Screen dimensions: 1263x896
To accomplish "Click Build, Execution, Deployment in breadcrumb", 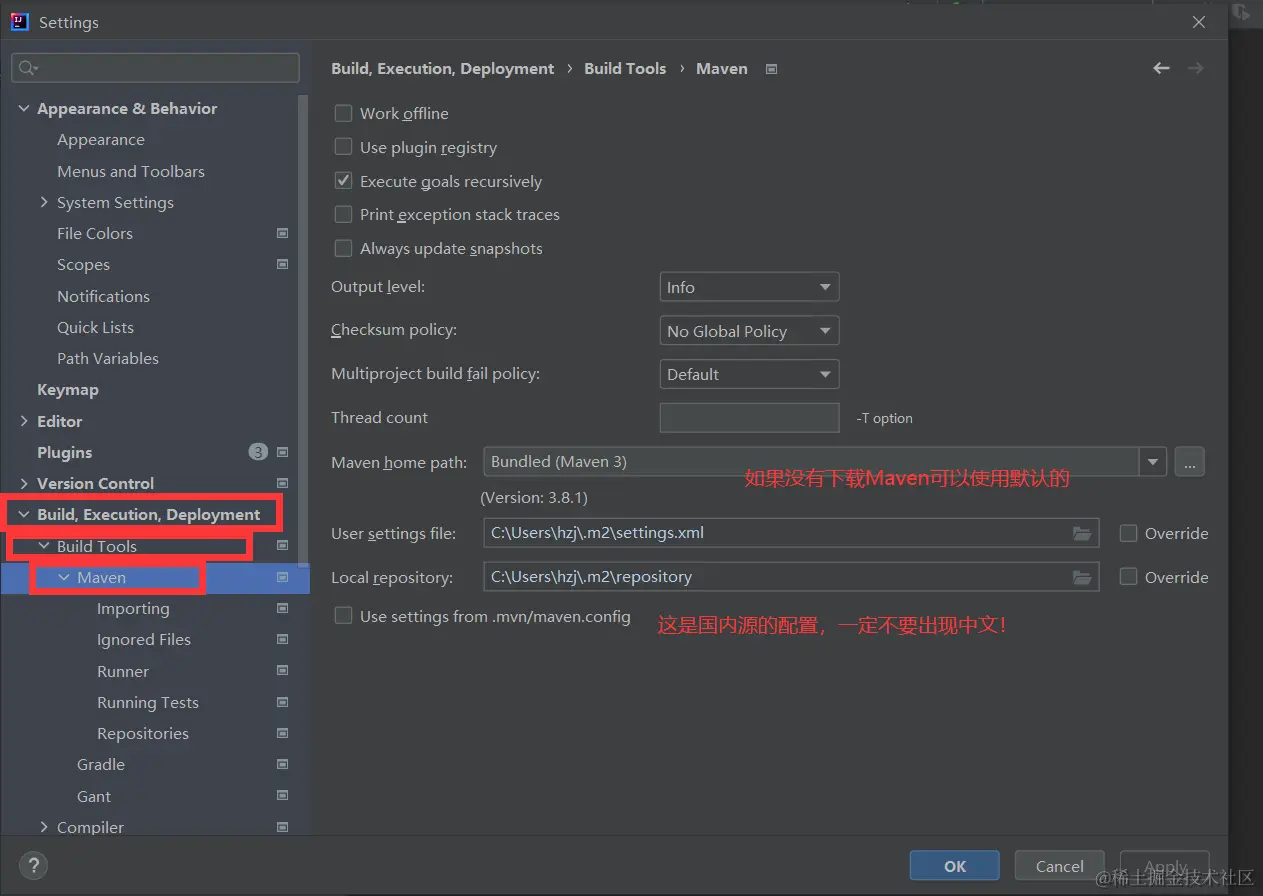I will coord(443,69).
